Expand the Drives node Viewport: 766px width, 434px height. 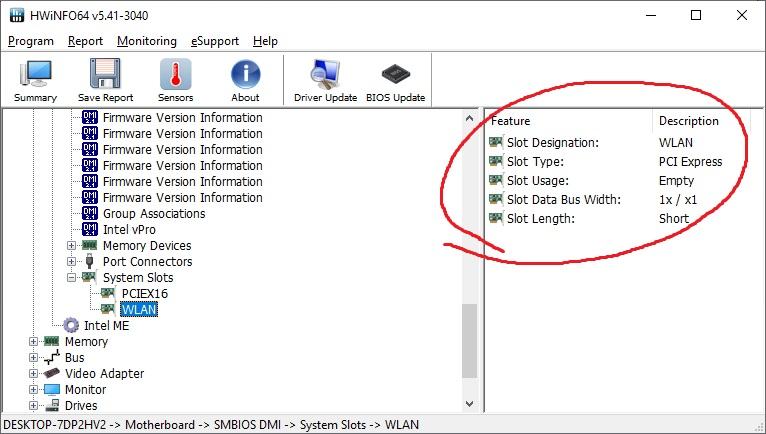click(33, 405)
